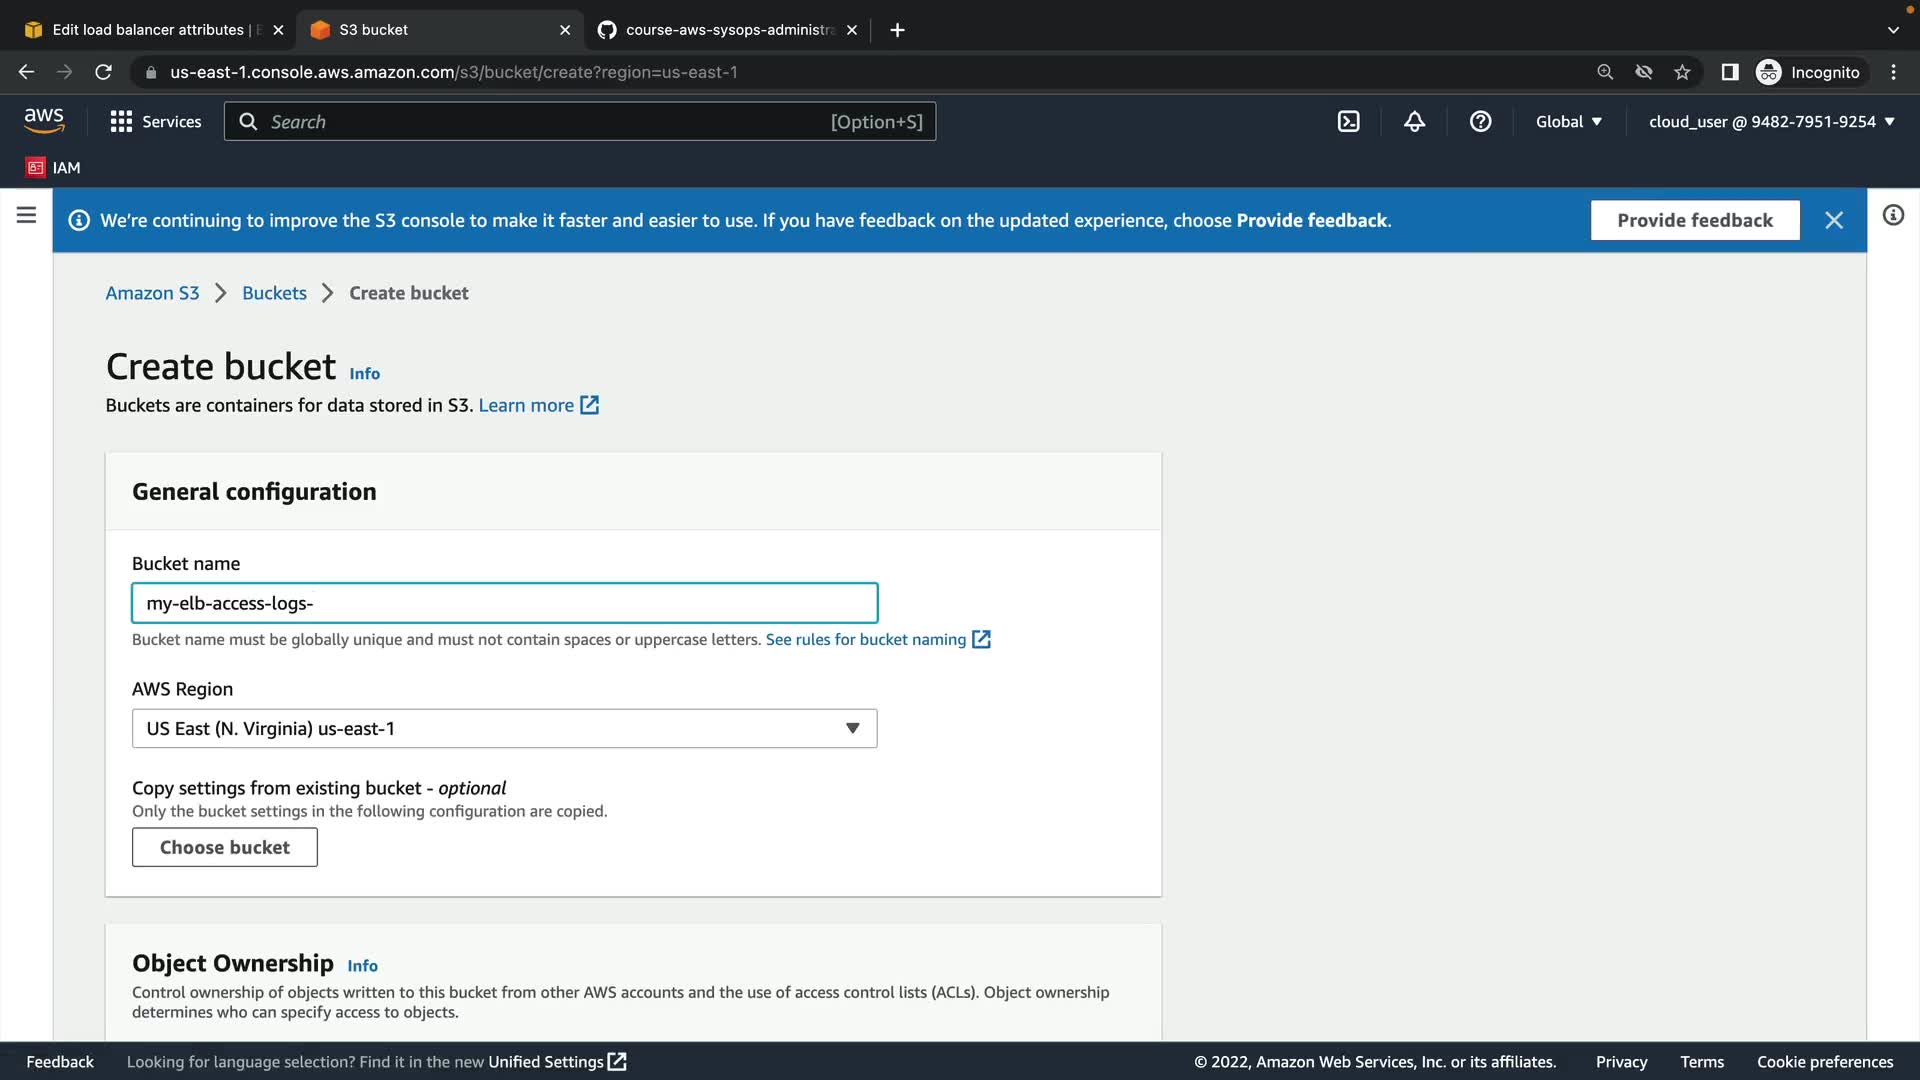The height and width of the screenshot is (1080, 1920).
Task: Click the Provide feedback button
Action: [1694, 220]
